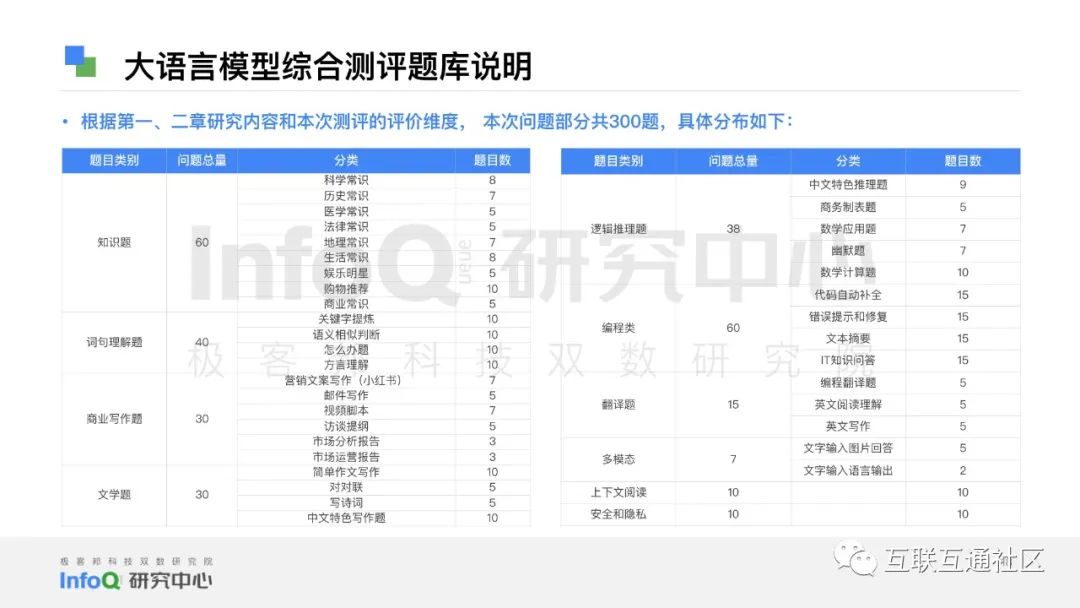Click the 商务制表题 row
Viewport: 1080px width, 608px height.
[x=906, y=207]
